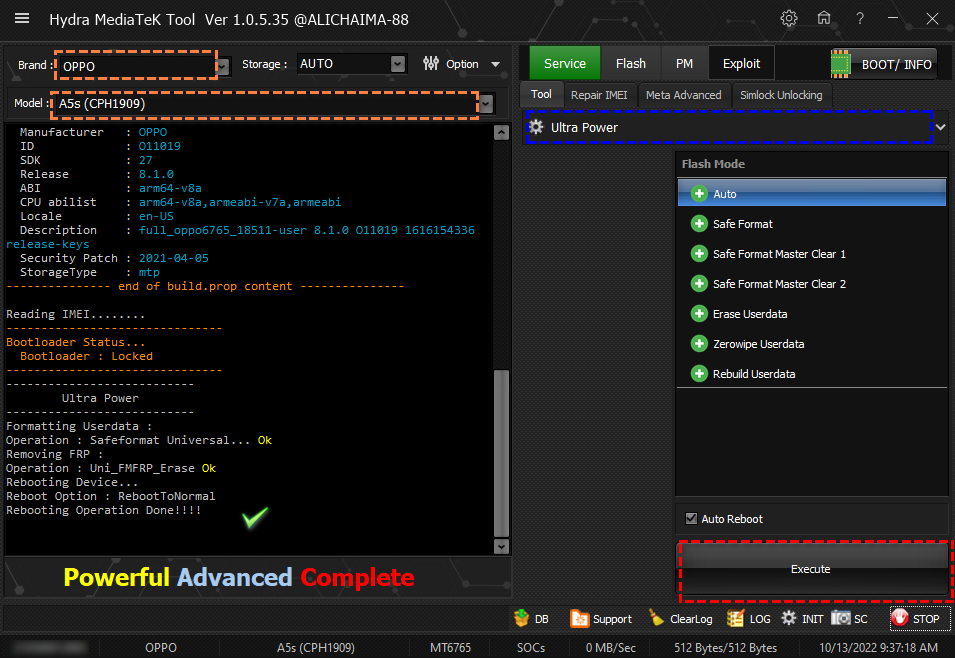Click the Execute button
The width and height of the screenshot is (955, 658).
(811, 568)
